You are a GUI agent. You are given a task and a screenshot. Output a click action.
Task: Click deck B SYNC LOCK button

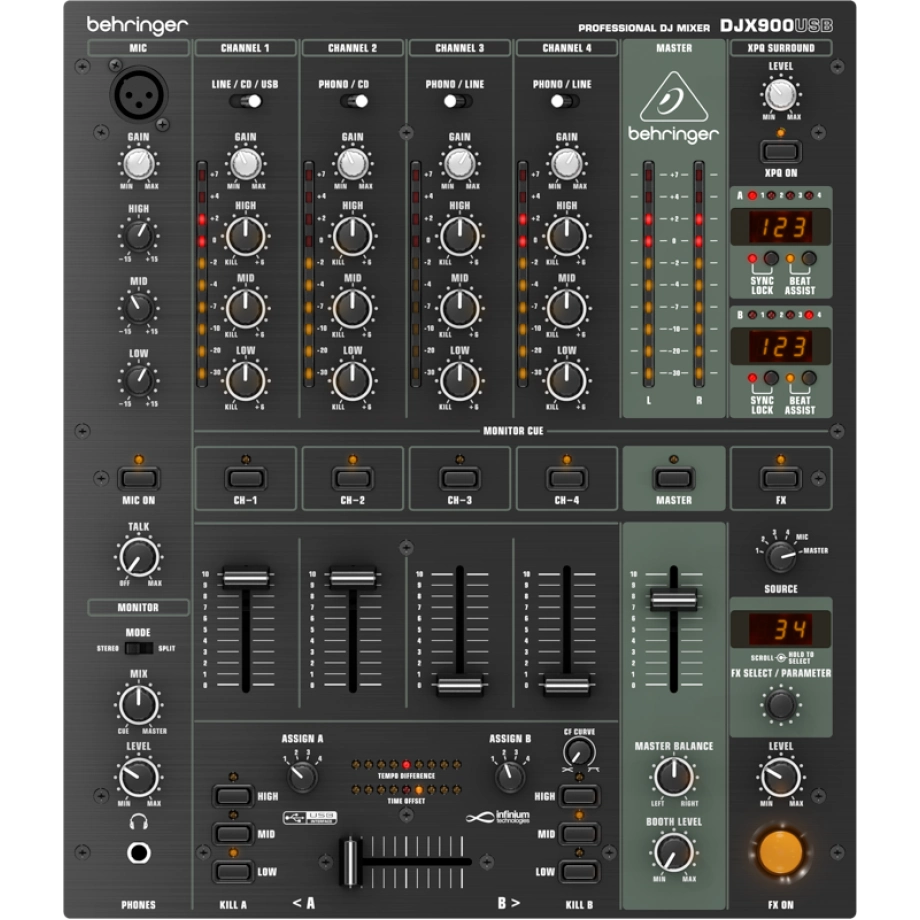771,378
